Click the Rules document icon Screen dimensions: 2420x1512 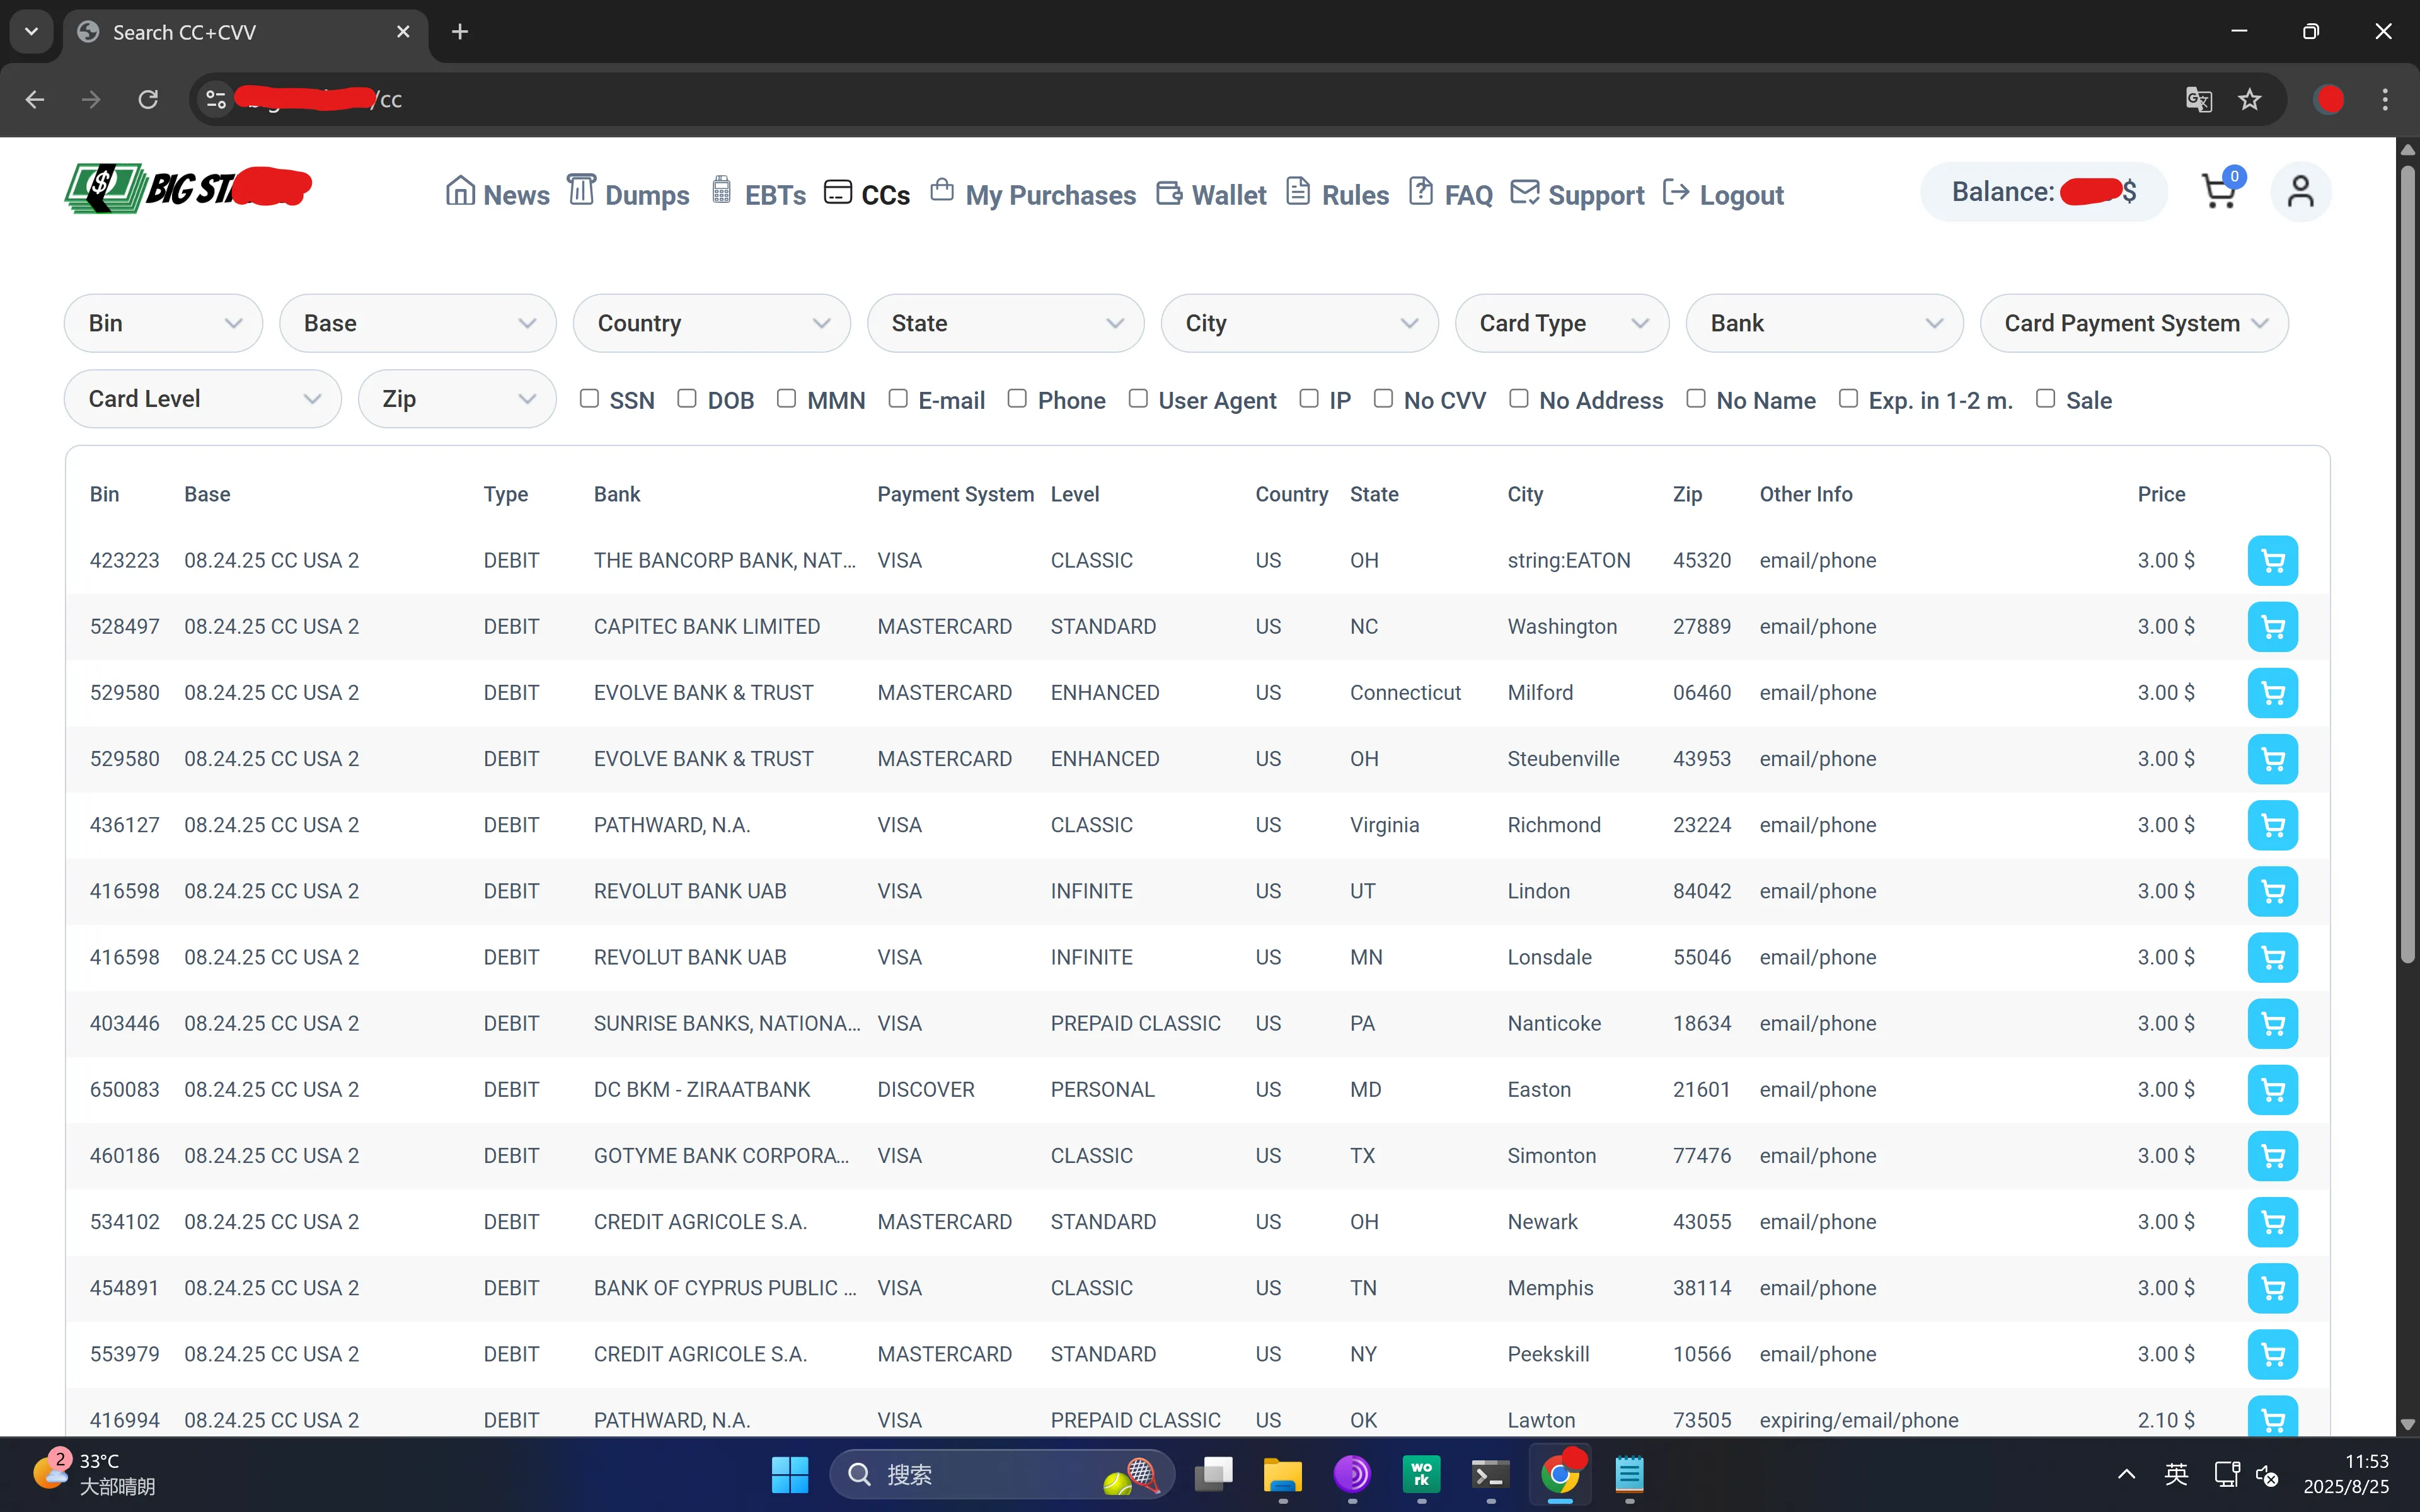coord(1298,190)
